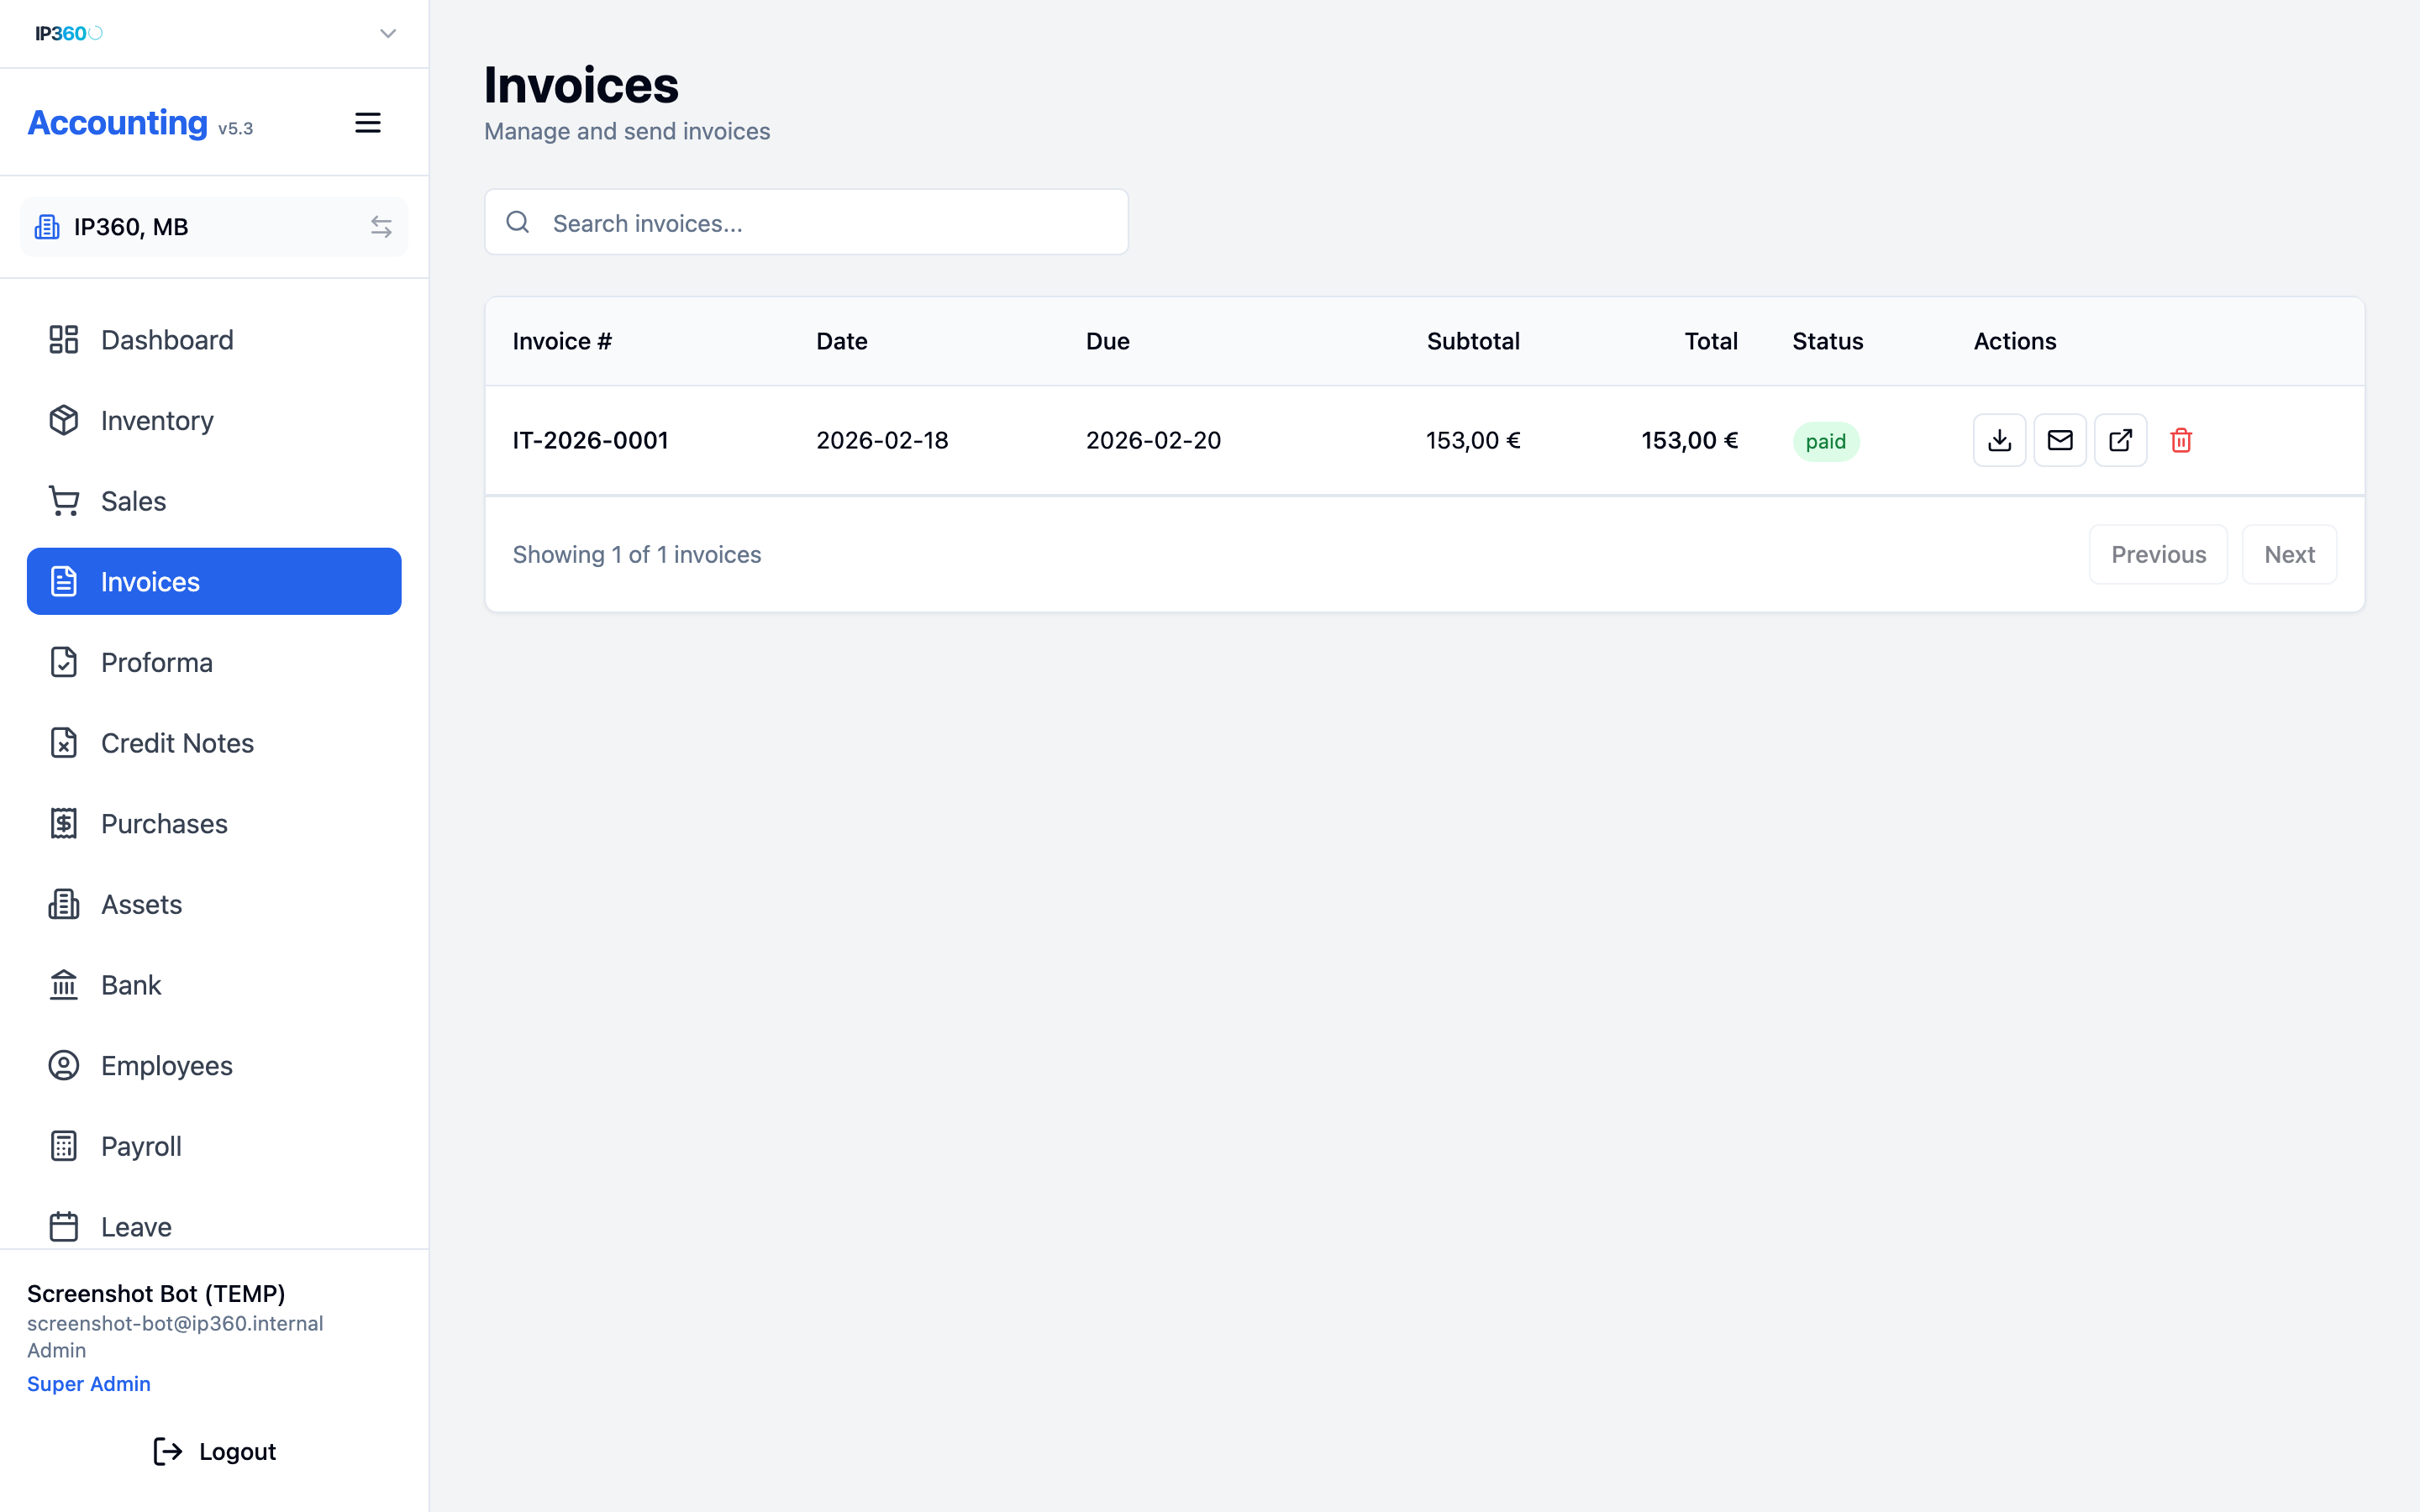The height and width of the screenshot is (1512, 2420).
Task: Click the search magnifier icon
Action: point(518,222)
